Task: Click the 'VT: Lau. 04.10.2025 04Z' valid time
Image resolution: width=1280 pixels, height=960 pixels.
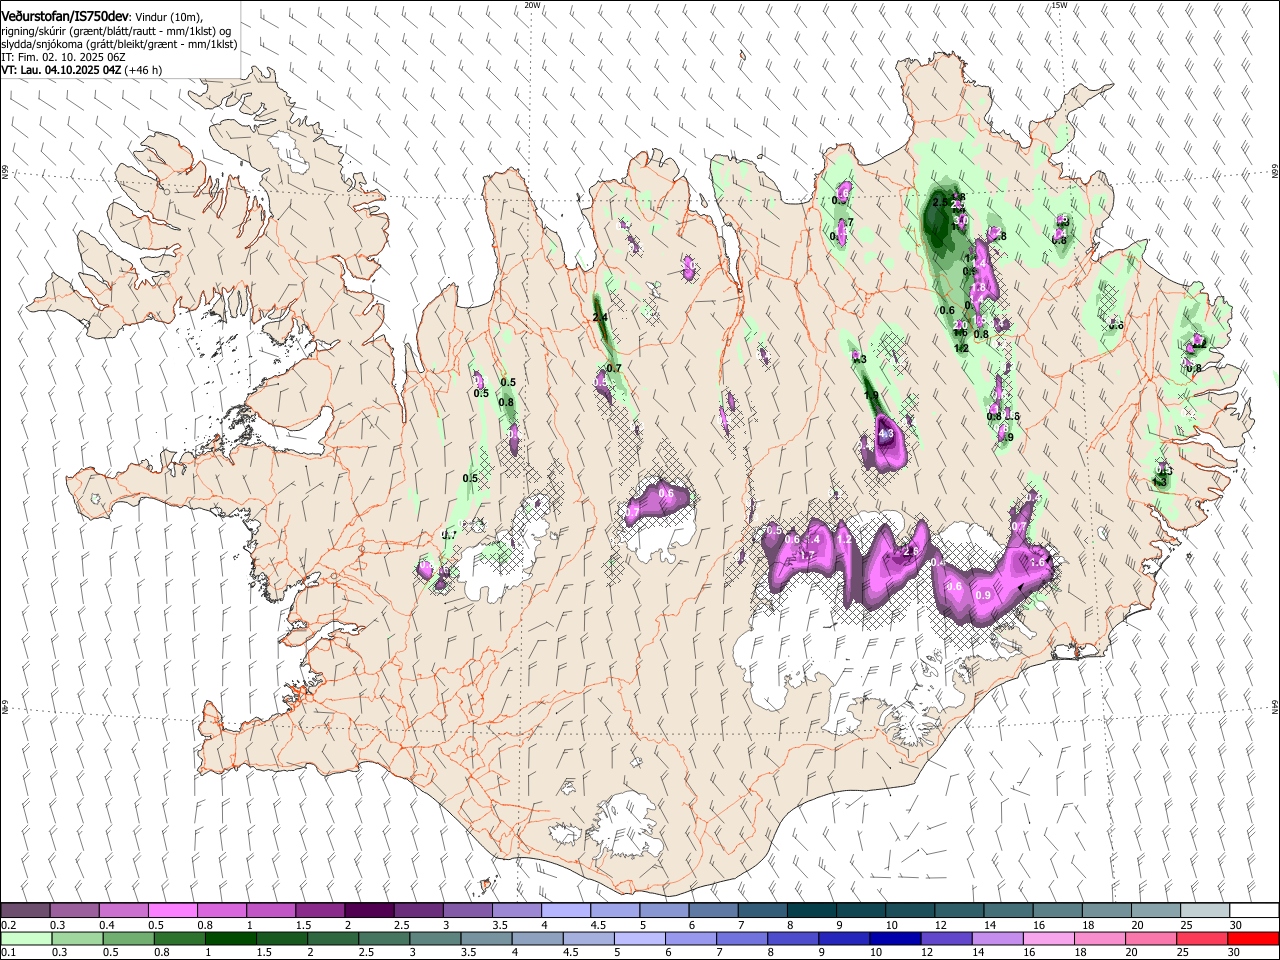Action: coord(62,70)
